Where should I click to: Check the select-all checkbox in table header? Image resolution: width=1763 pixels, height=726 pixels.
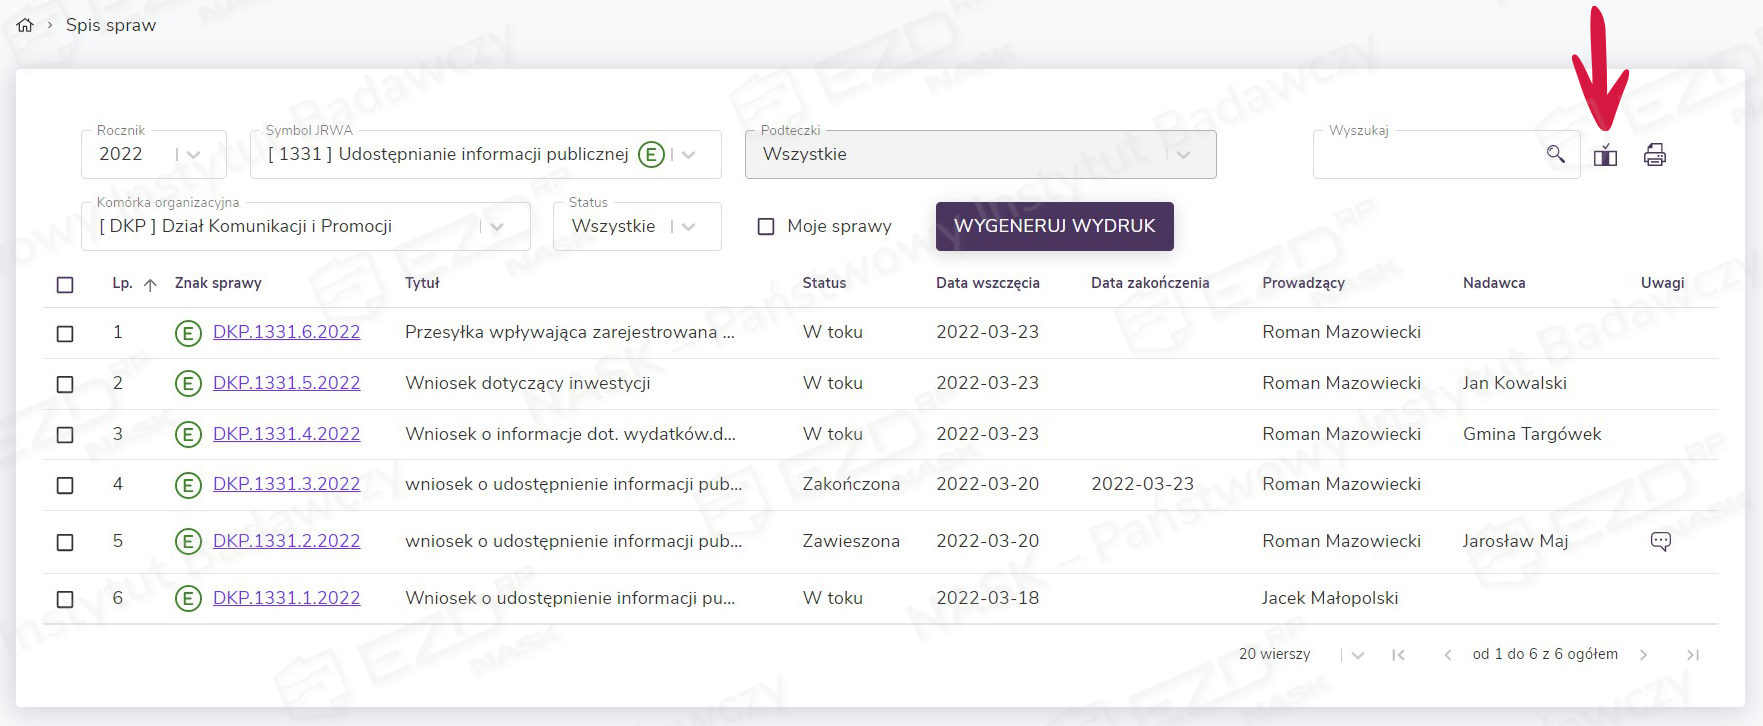(65, 285)
